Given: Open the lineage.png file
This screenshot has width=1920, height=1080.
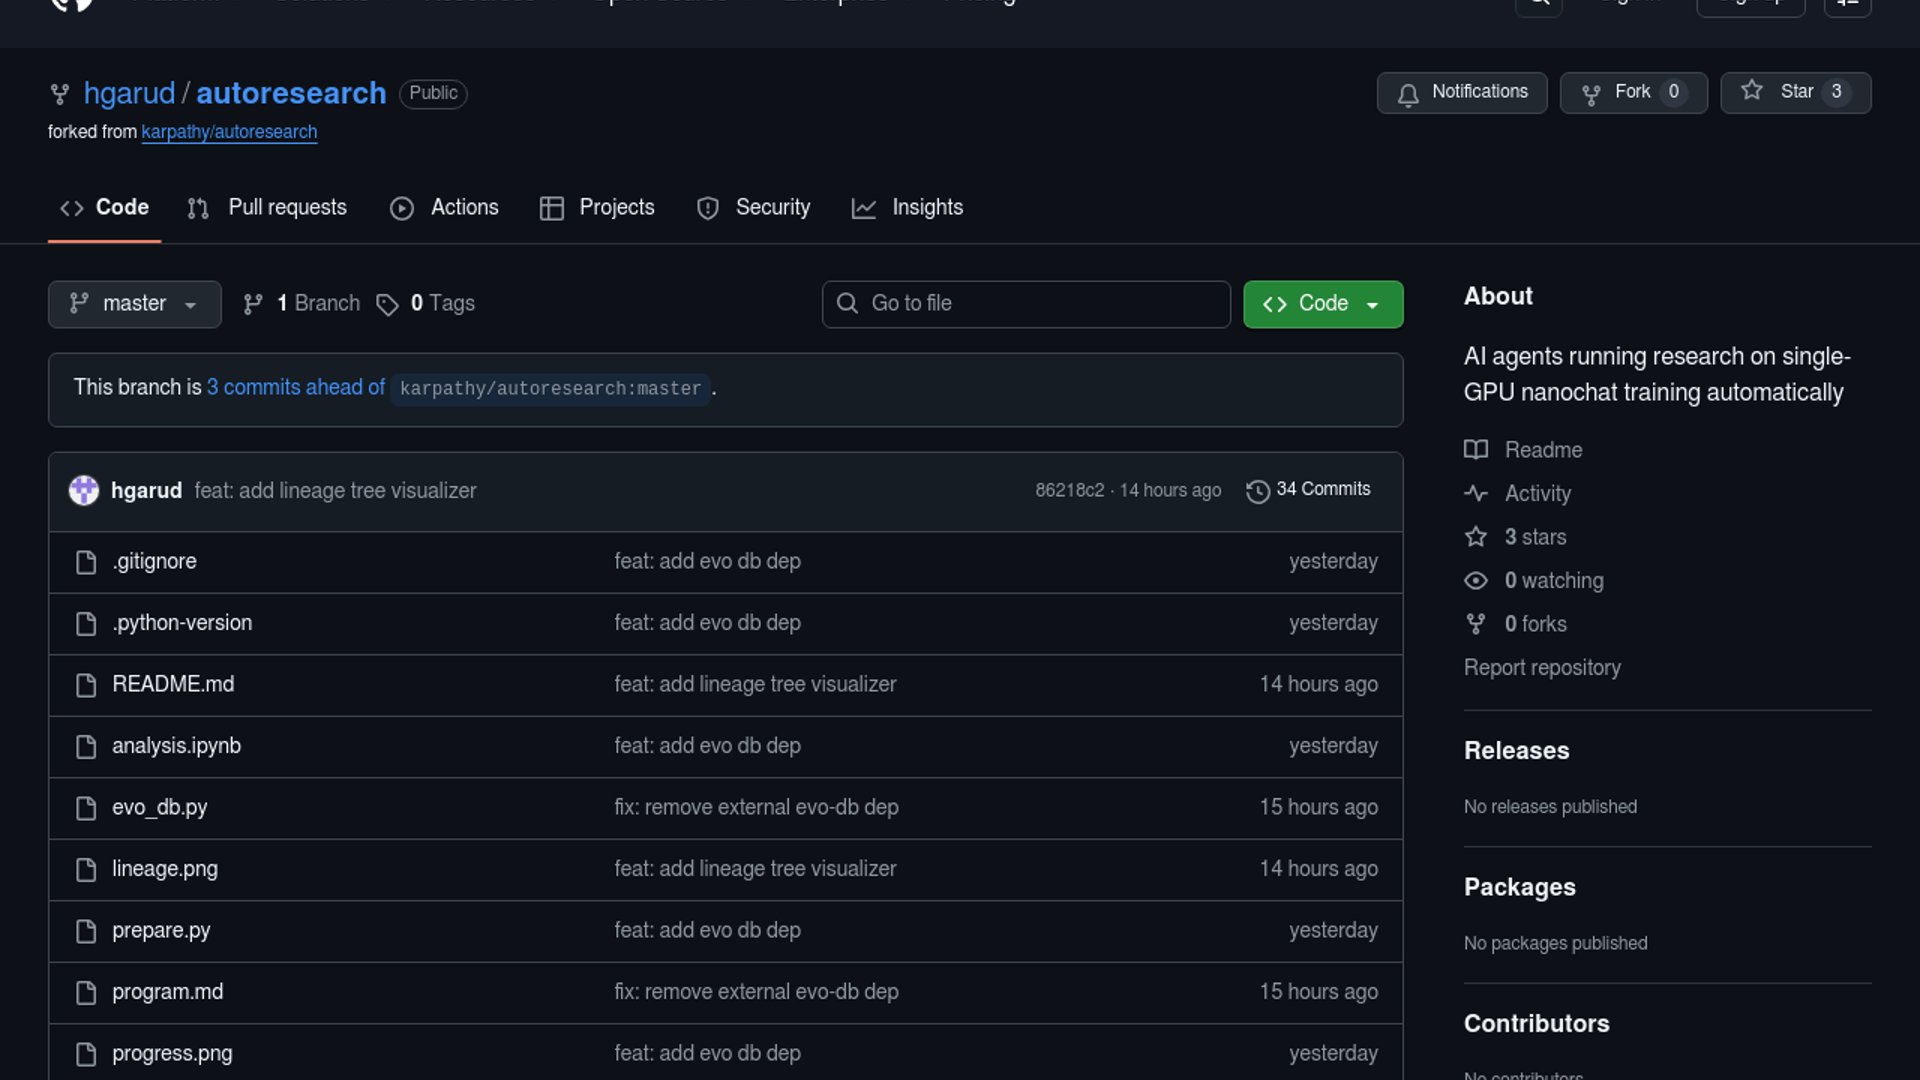Looking at the screenshot, I should tap(165, 869).
